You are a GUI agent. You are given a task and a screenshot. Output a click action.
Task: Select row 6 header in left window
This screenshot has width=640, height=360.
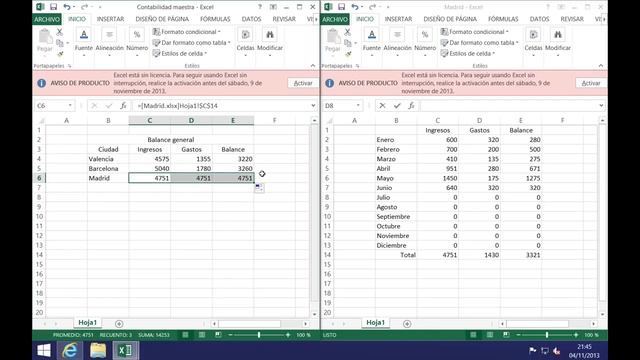click(x=39, y=178)
